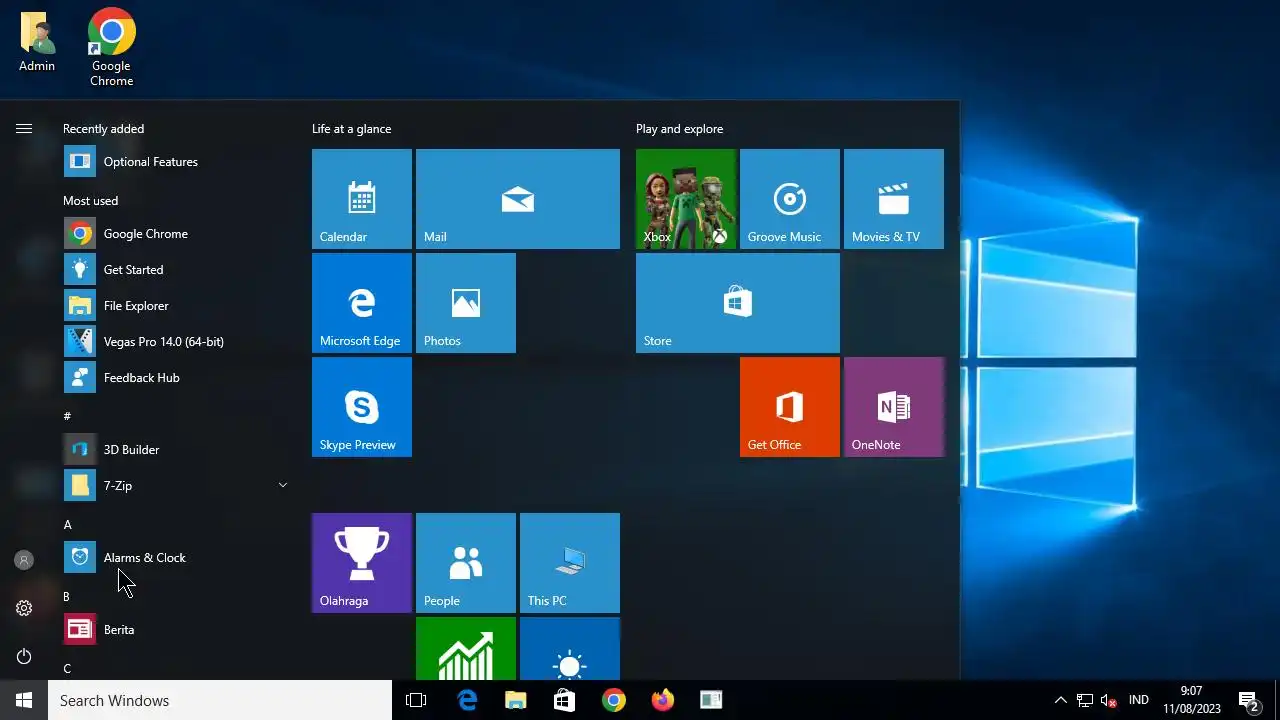Click the B section letter header
The image size is (1280, 720).
click(x=66, y=597)
